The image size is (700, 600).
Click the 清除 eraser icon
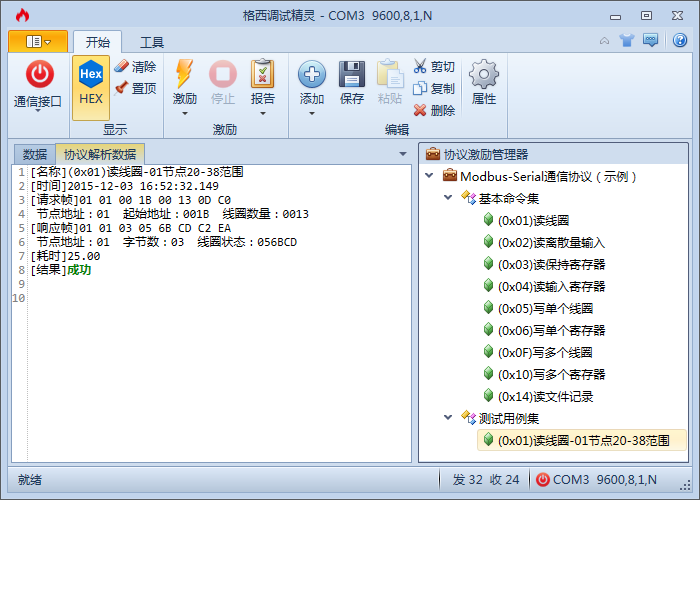122,67
